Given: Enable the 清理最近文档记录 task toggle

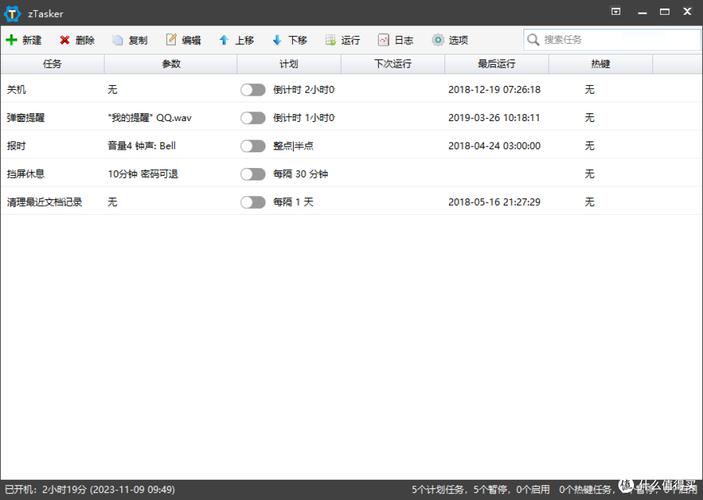Looking at the screenshot, I should (x=253, y=202).
